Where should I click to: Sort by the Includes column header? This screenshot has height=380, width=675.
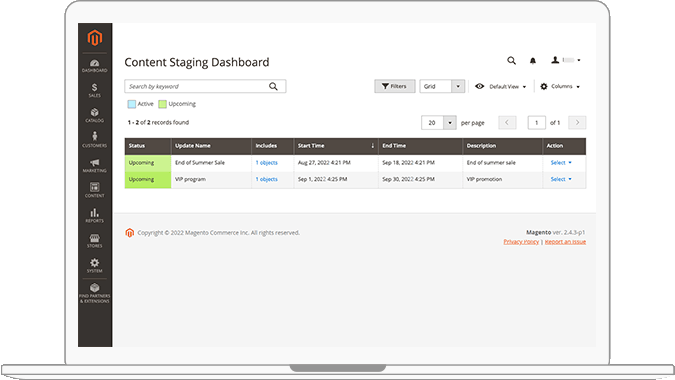(272, 146)
